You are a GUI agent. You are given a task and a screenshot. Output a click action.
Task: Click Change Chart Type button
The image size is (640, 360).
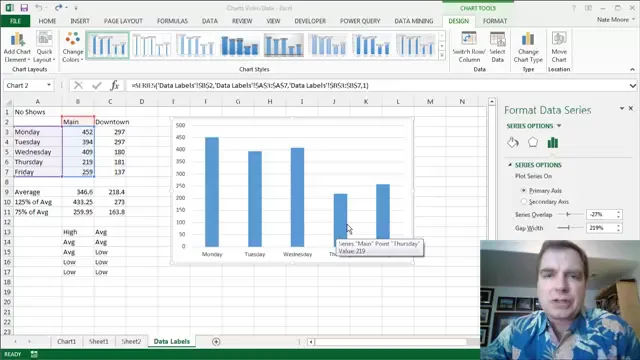click(528, 47)
